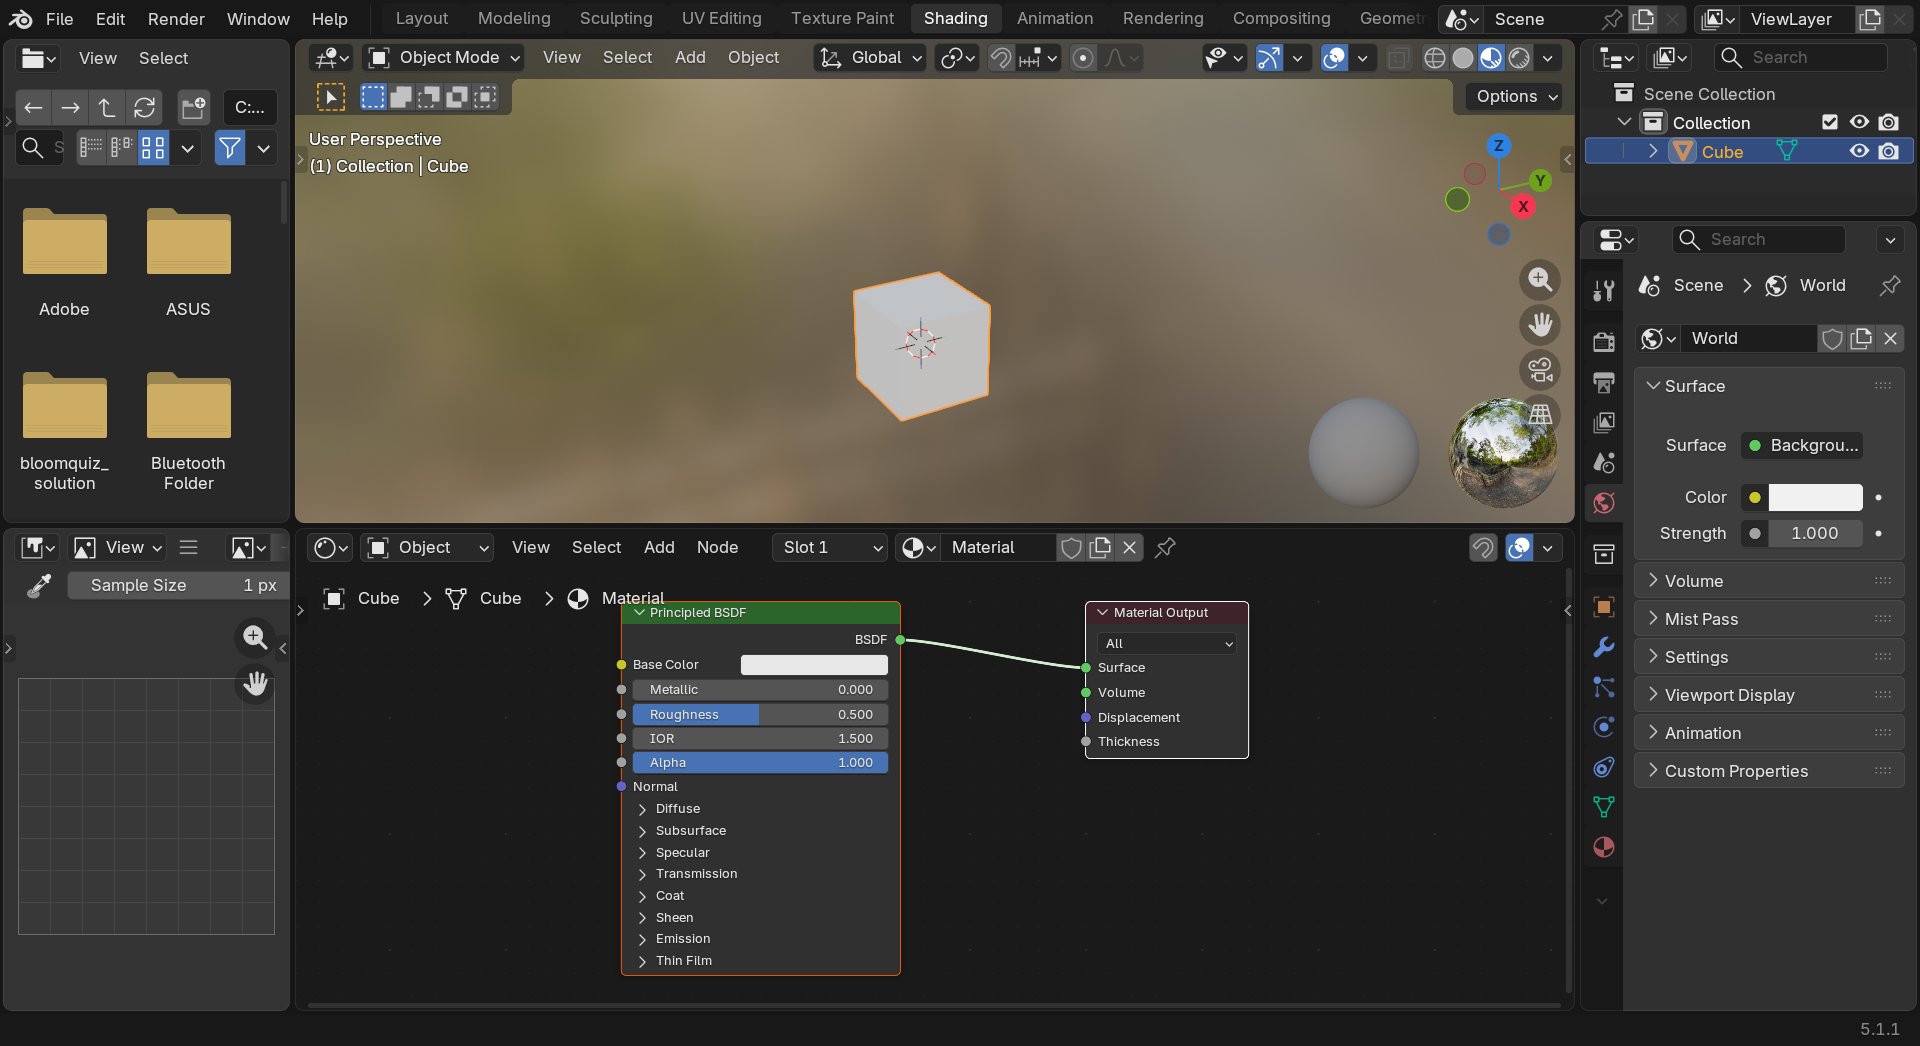The height and width of the screenshot is (1046, 1920).
Task: Create new folder icon in file browser
Action: (193, 107)
